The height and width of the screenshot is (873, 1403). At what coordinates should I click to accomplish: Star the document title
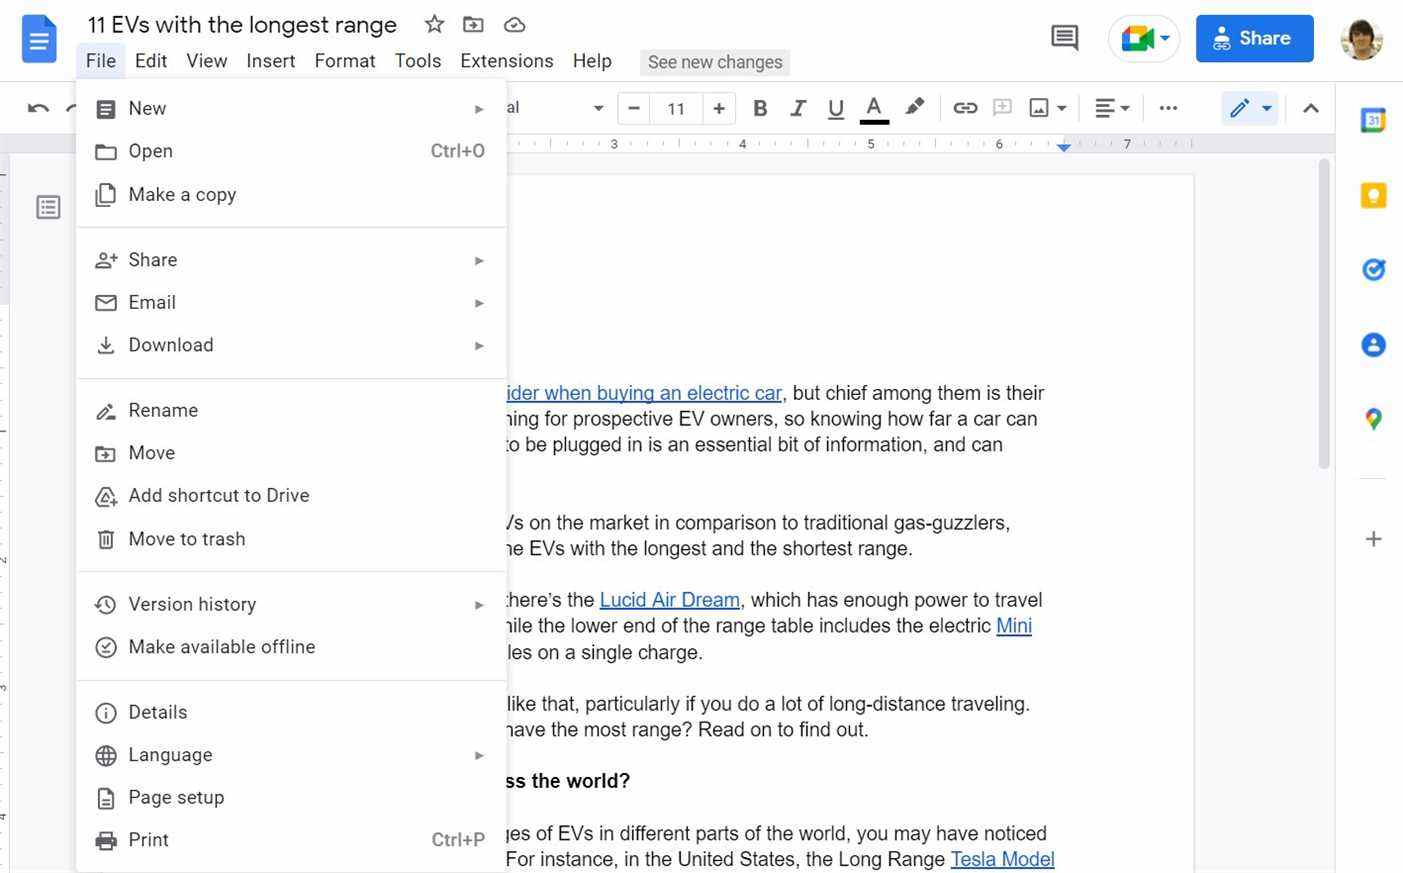coord(434,24)
